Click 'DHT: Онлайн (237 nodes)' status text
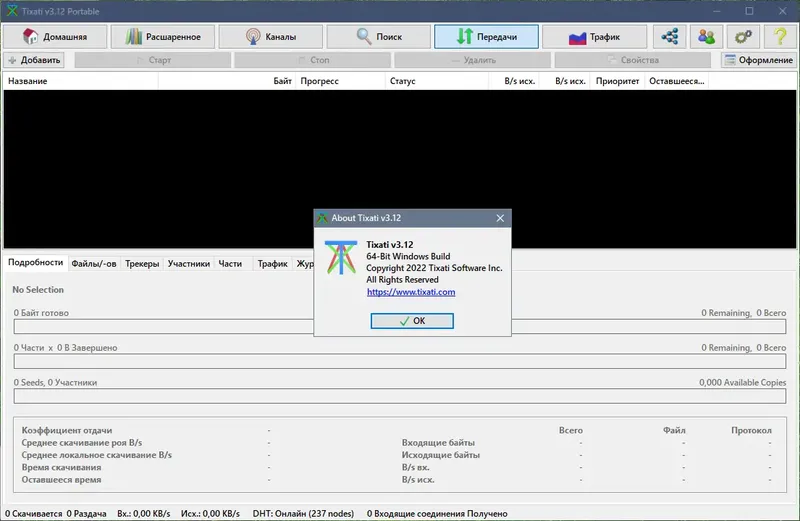This screenshot has height=521, width=800. tap(303, 513)
